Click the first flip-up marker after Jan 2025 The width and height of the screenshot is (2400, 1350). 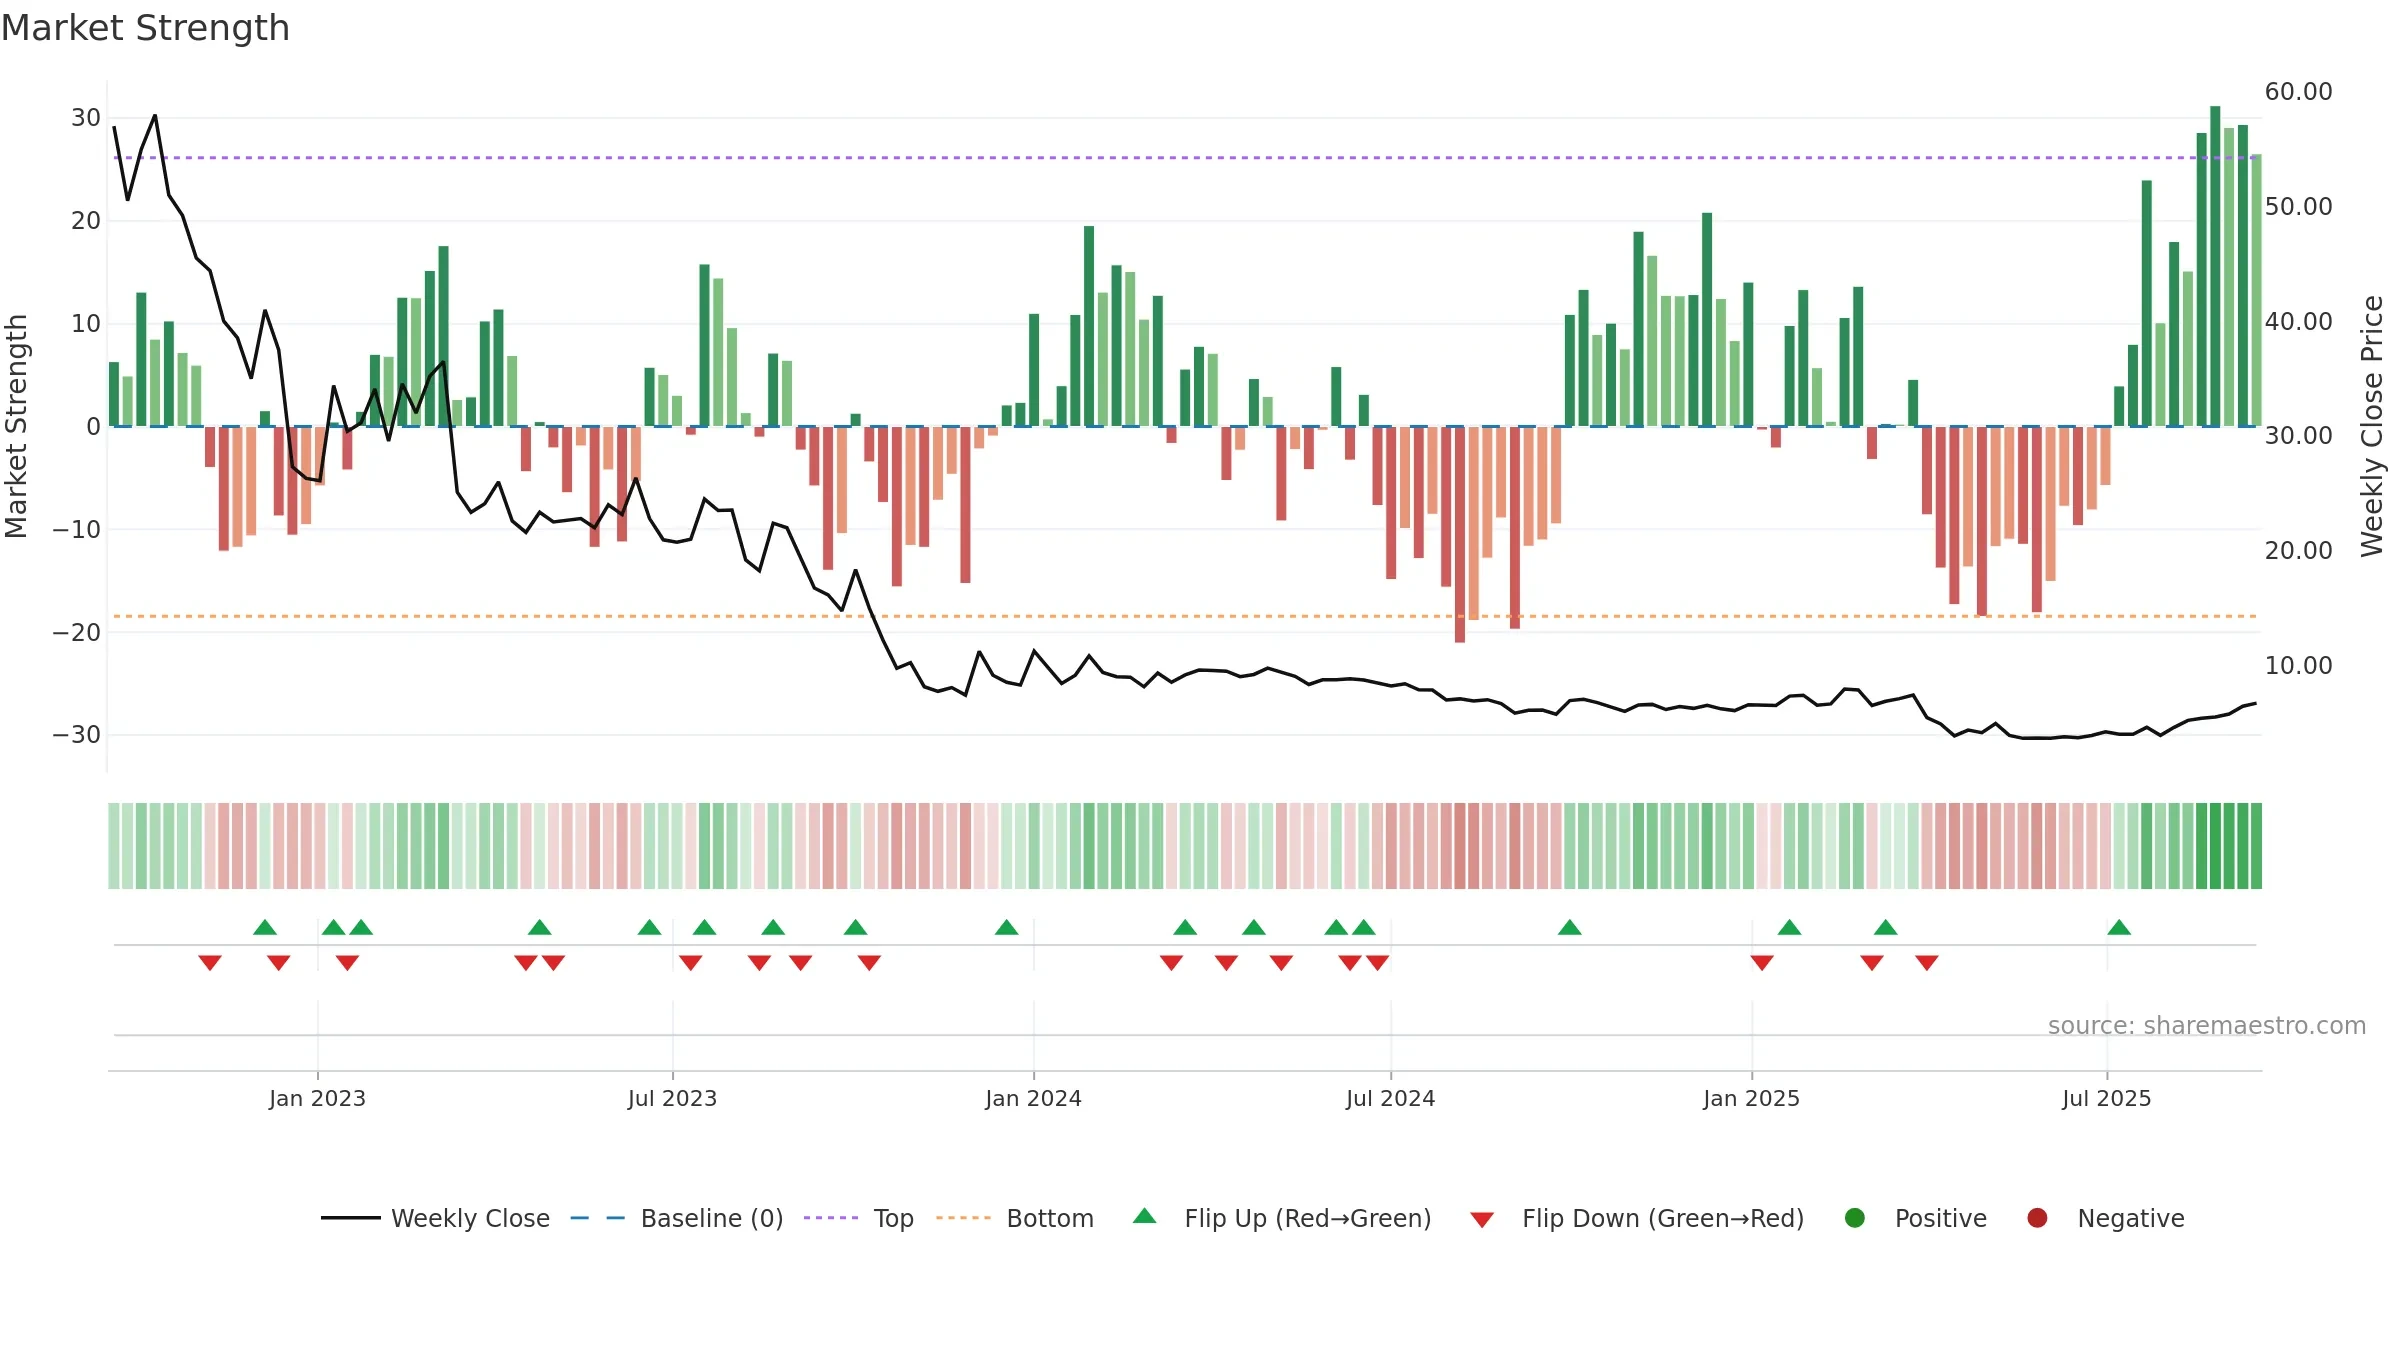point(1790,927)
